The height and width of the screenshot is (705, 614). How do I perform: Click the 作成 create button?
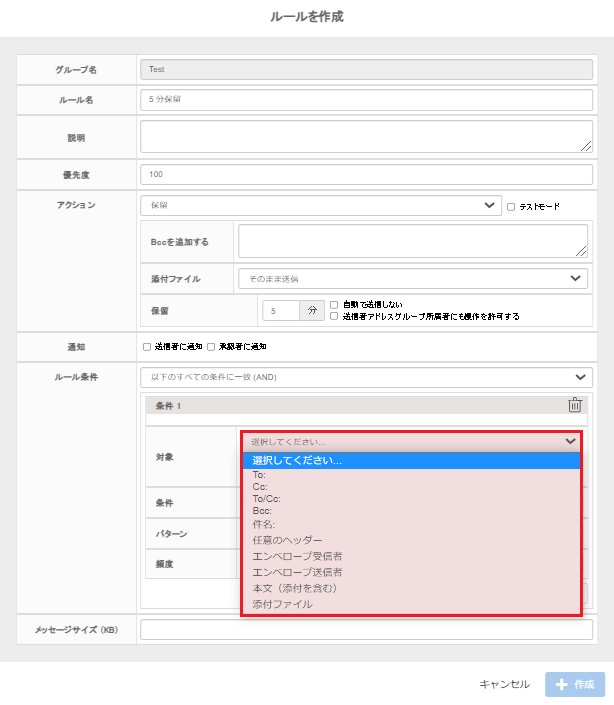tap(575, 684)
